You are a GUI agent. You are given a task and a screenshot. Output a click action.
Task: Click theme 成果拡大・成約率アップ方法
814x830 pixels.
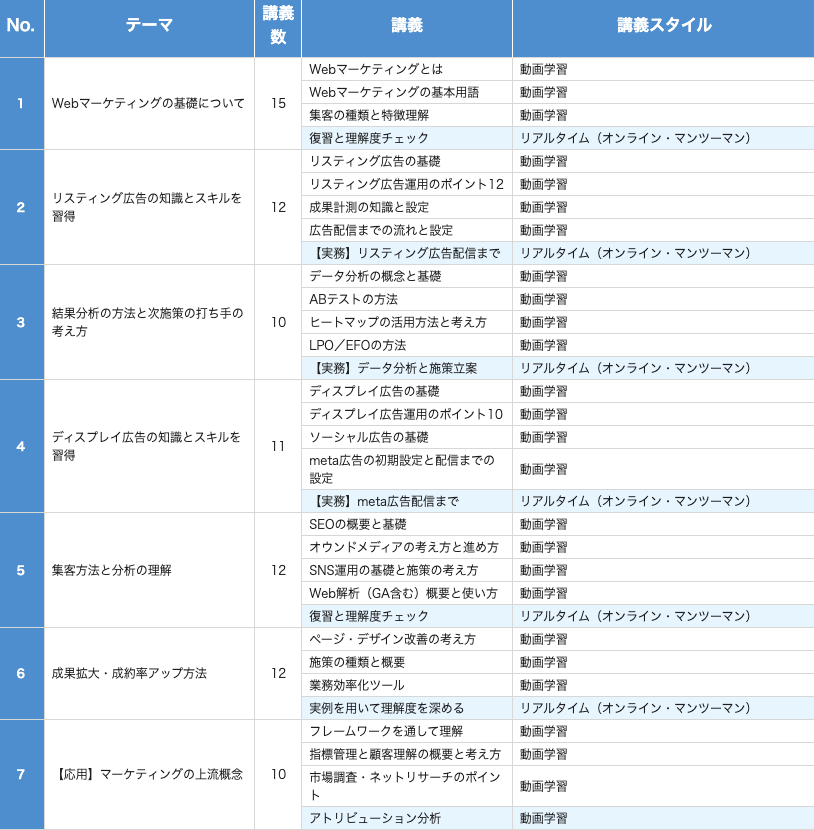coord(149,673)
